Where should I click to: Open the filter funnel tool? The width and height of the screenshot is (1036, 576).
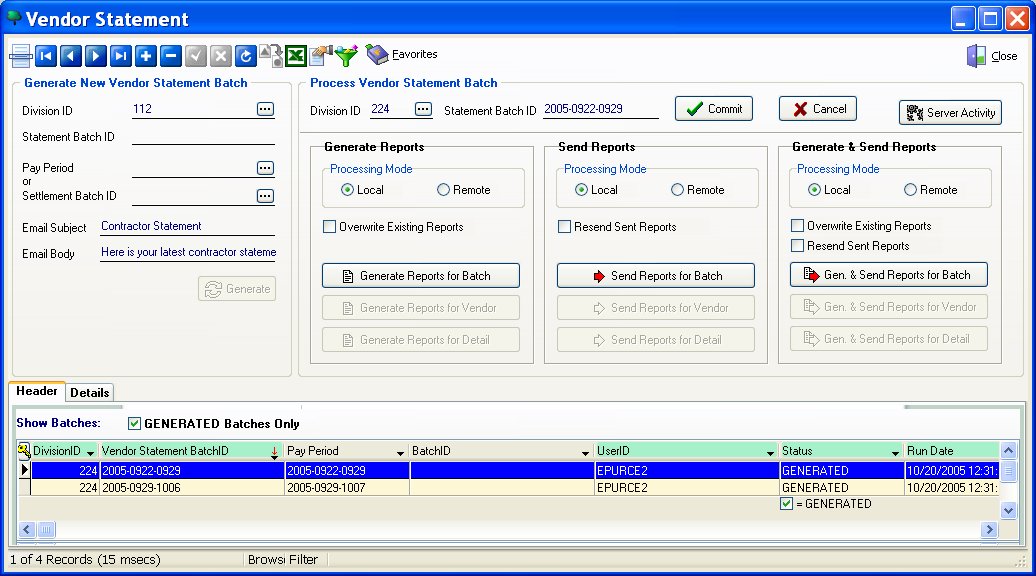coord(346,56)
